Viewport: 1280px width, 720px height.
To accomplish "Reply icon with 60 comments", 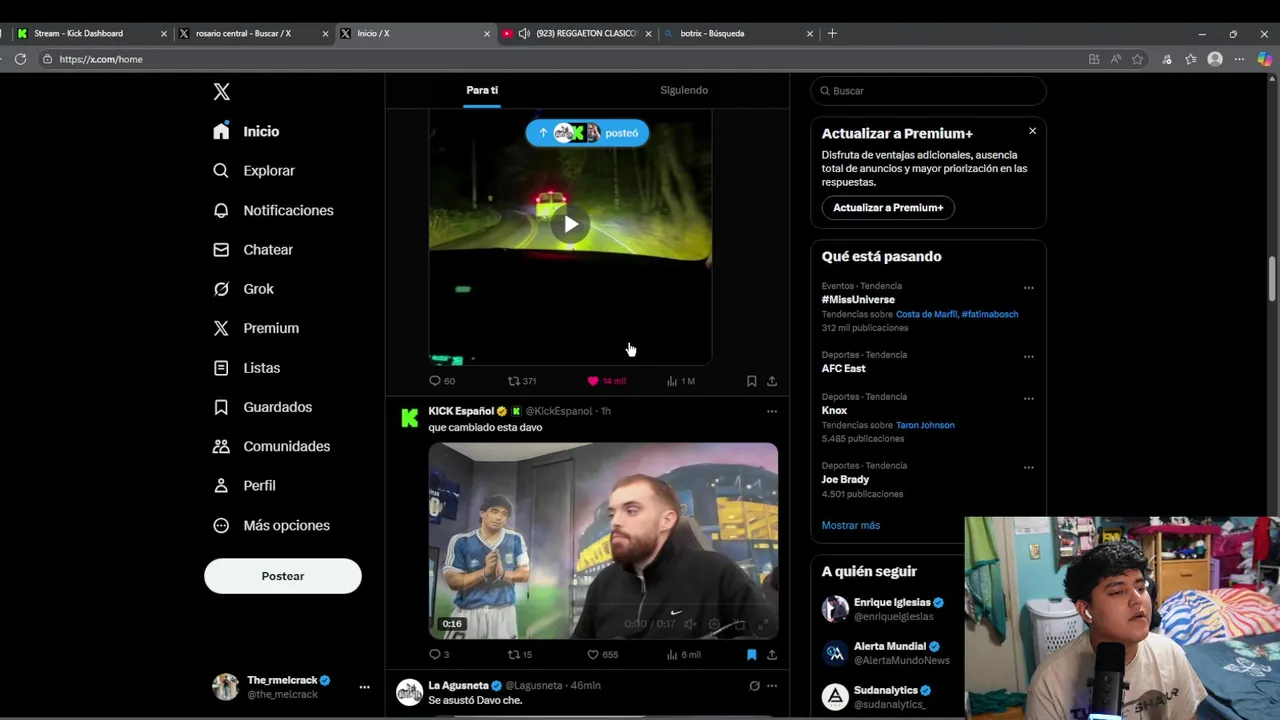I will pos(442,381).
